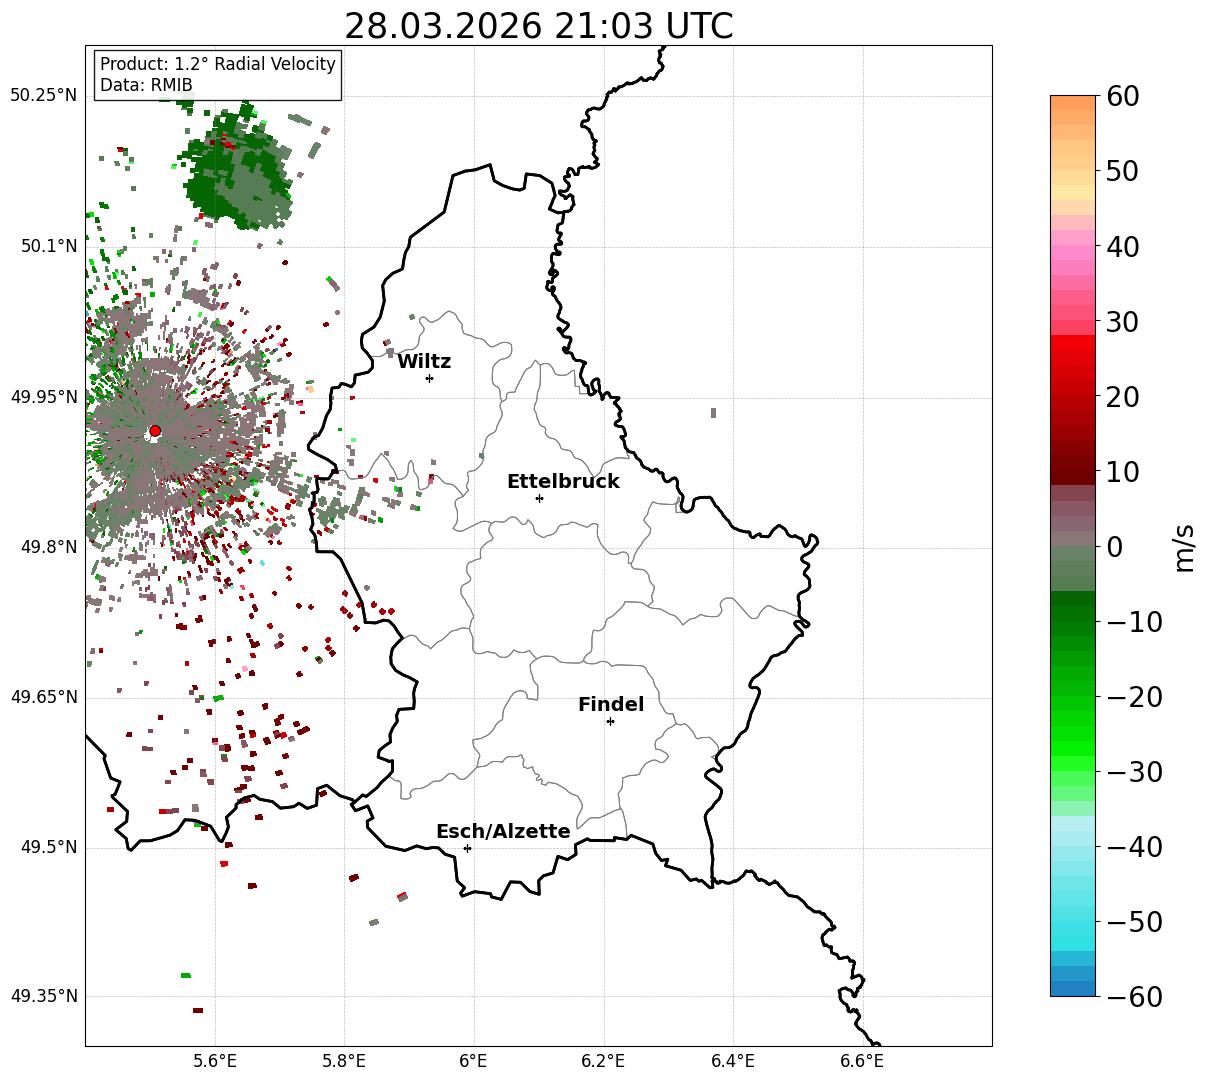Viewport: 1207px width, 1081px height.
Task: Click the 6.6°E longitude tick label
Action: click(862, 1061)
